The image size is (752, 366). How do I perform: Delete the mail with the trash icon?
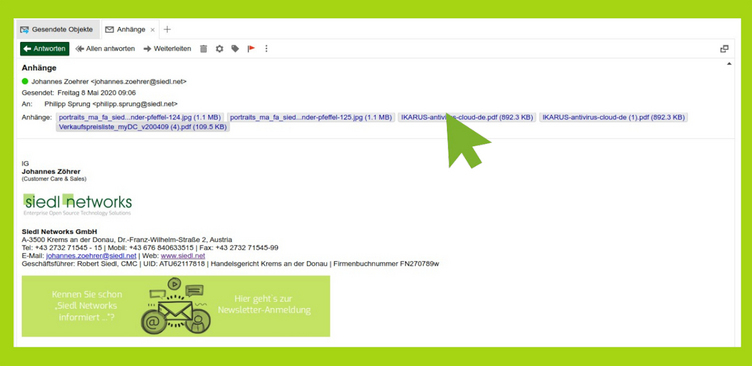click(x=203, y=48)
